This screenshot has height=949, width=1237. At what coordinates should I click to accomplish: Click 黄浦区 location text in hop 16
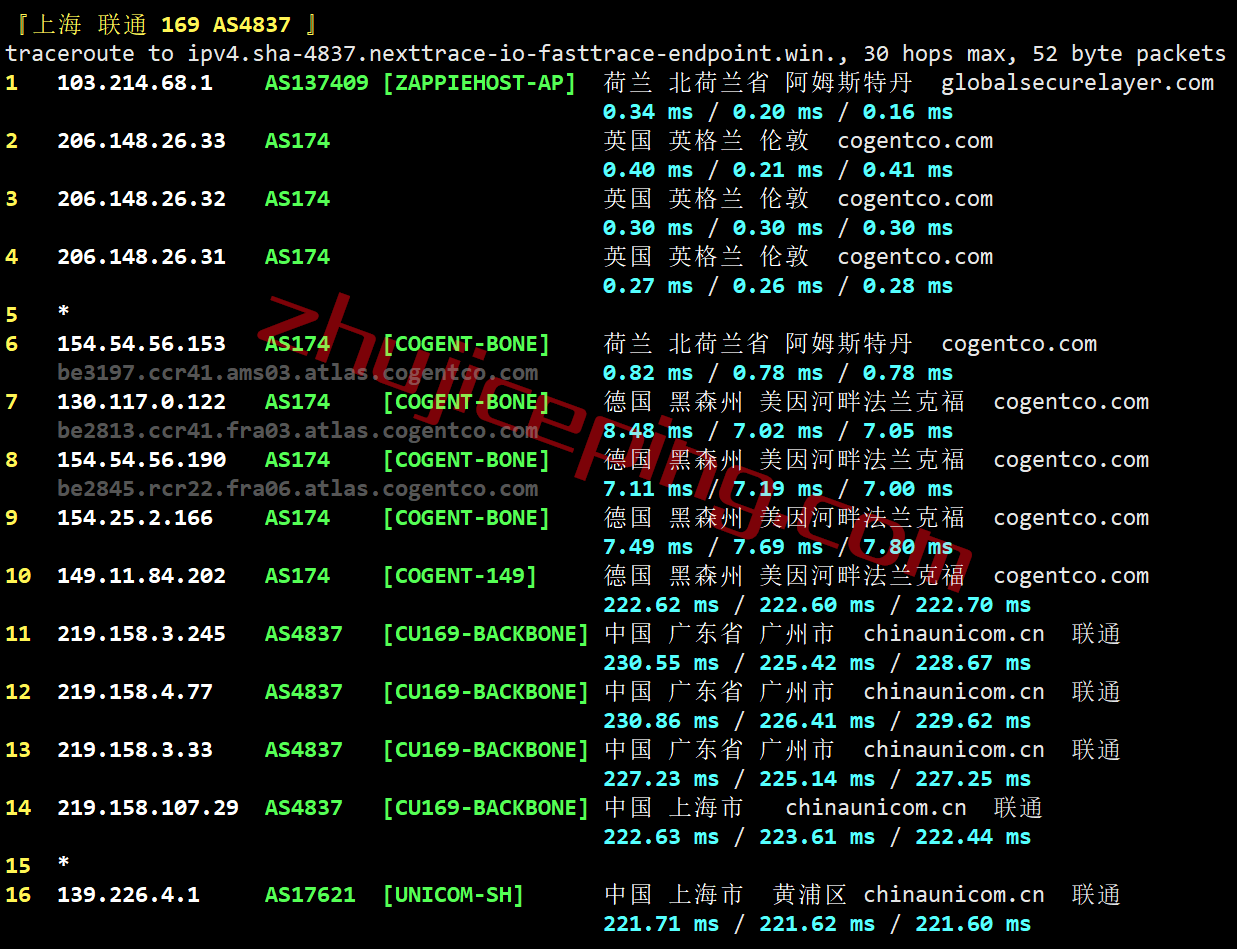(x=810, y=895)
